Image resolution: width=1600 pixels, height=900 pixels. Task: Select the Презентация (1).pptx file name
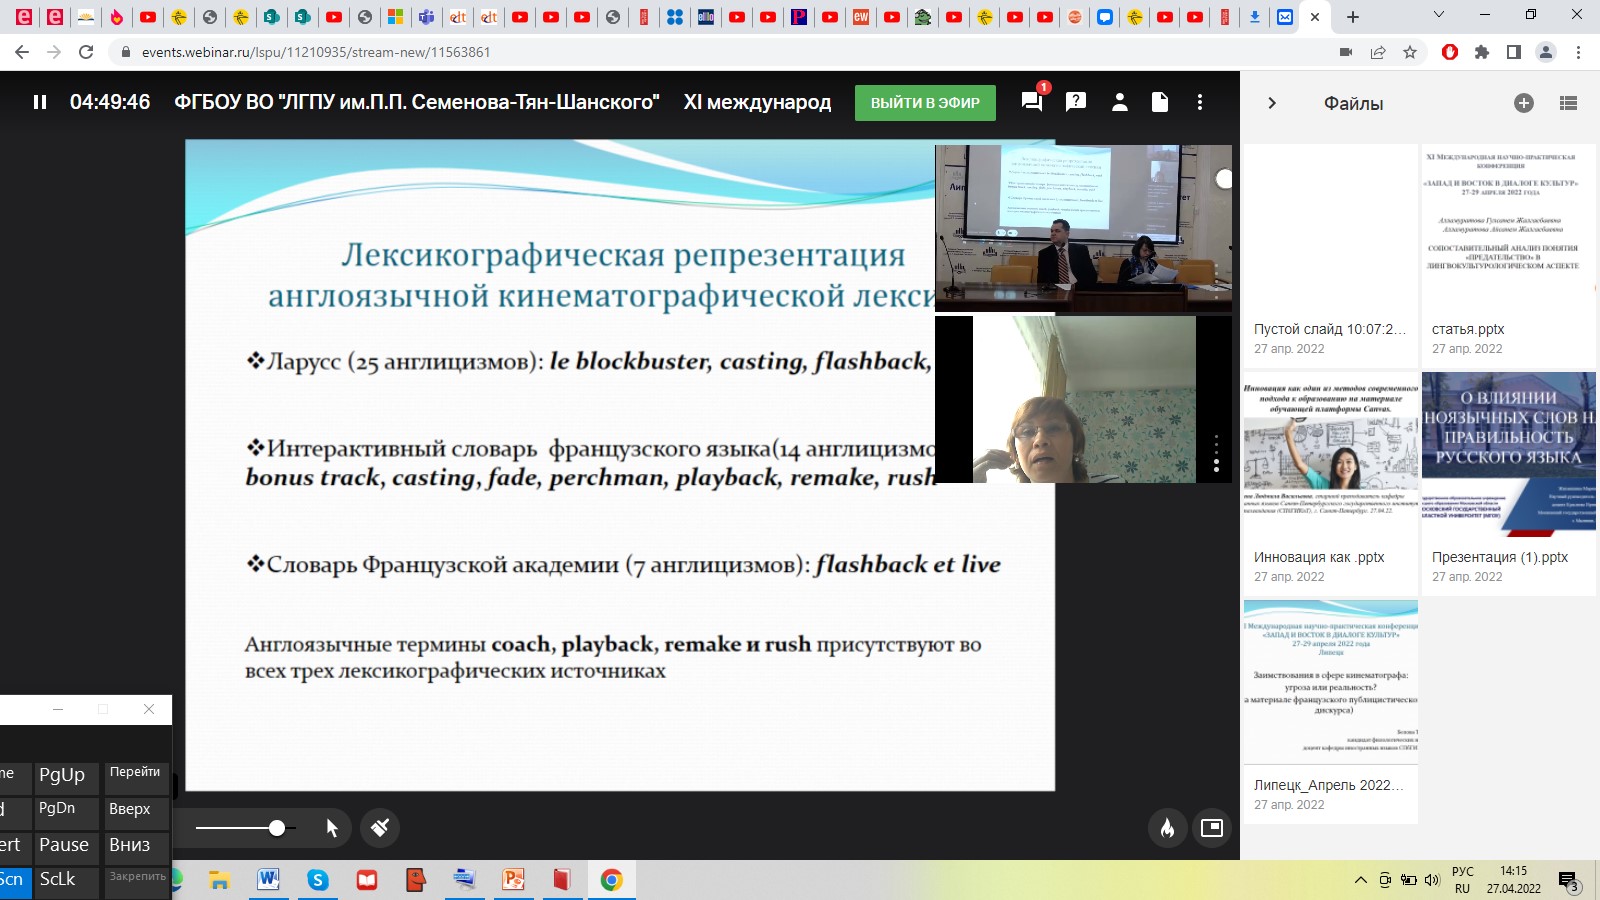pyautogui.click(x=1500, y=557)
